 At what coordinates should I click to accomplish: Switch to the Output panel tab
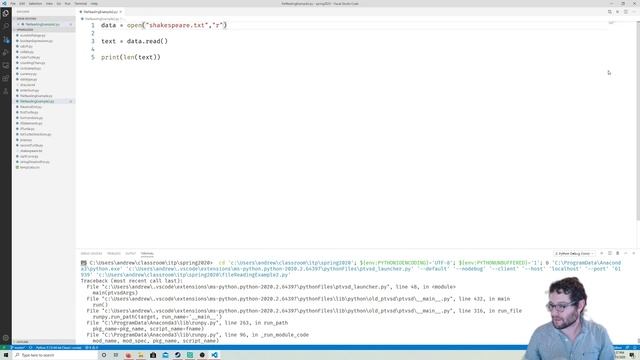(130, 253)
